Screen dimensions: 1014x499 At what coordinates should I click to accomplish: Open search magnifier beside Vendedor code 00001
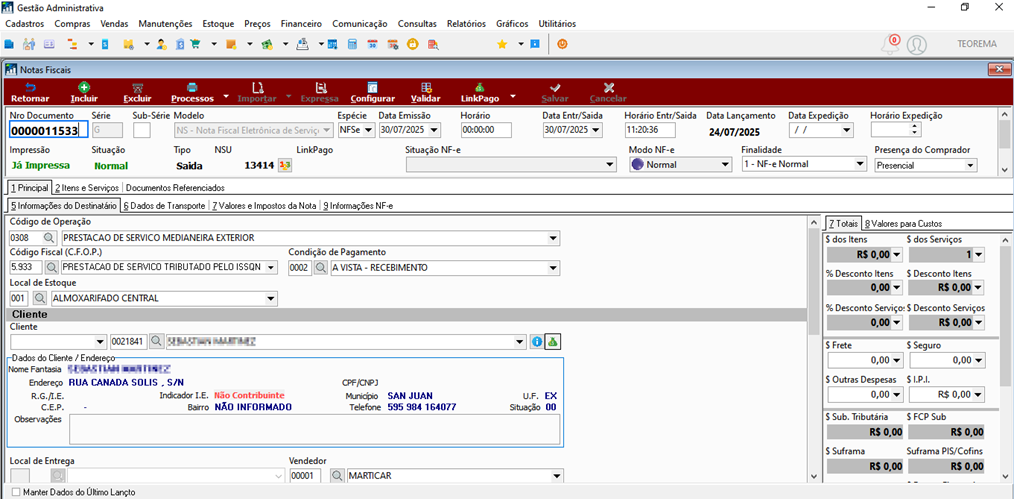point(337,476)
